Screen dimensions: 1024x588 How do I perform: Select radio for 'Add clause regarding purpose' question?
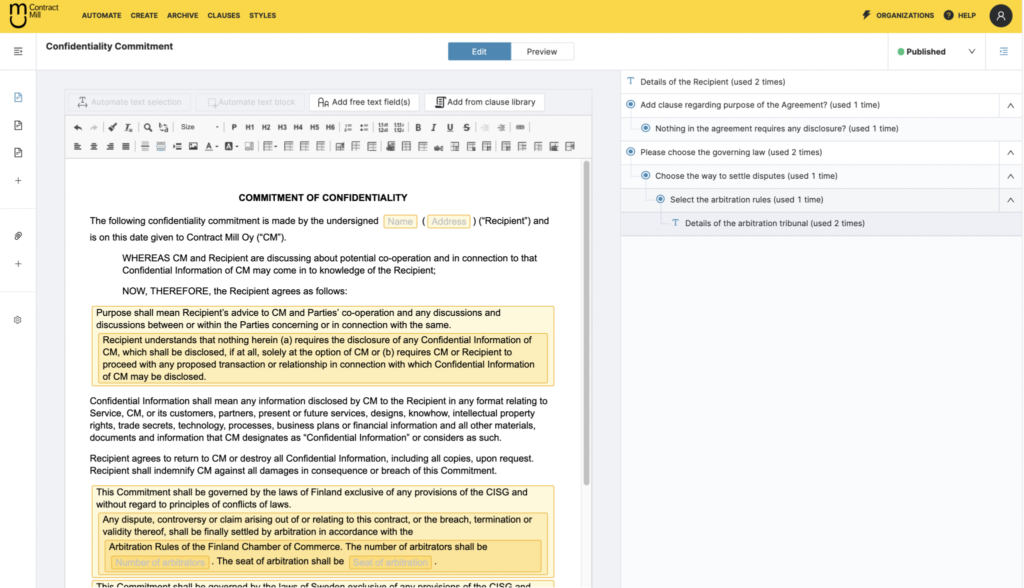click(630, 105)
